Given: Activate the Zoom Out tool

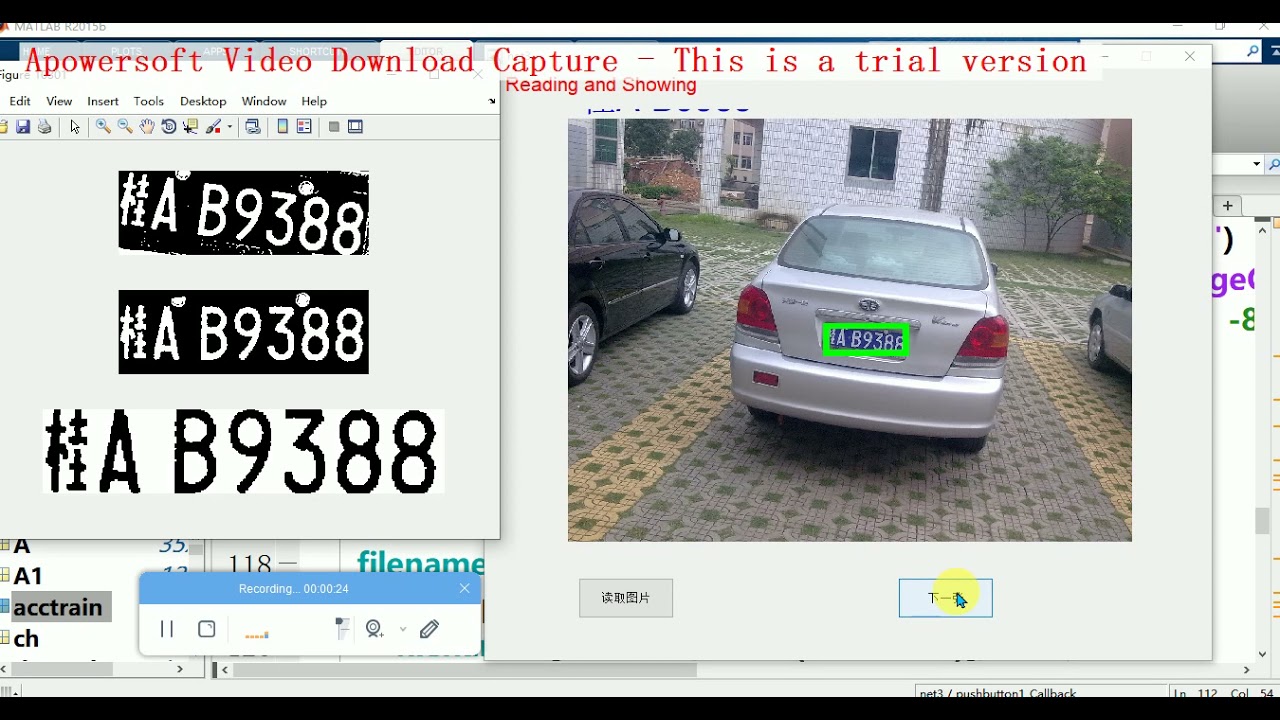Looking at the screenshot, I should pyautogui.click(x=125, y=127).
